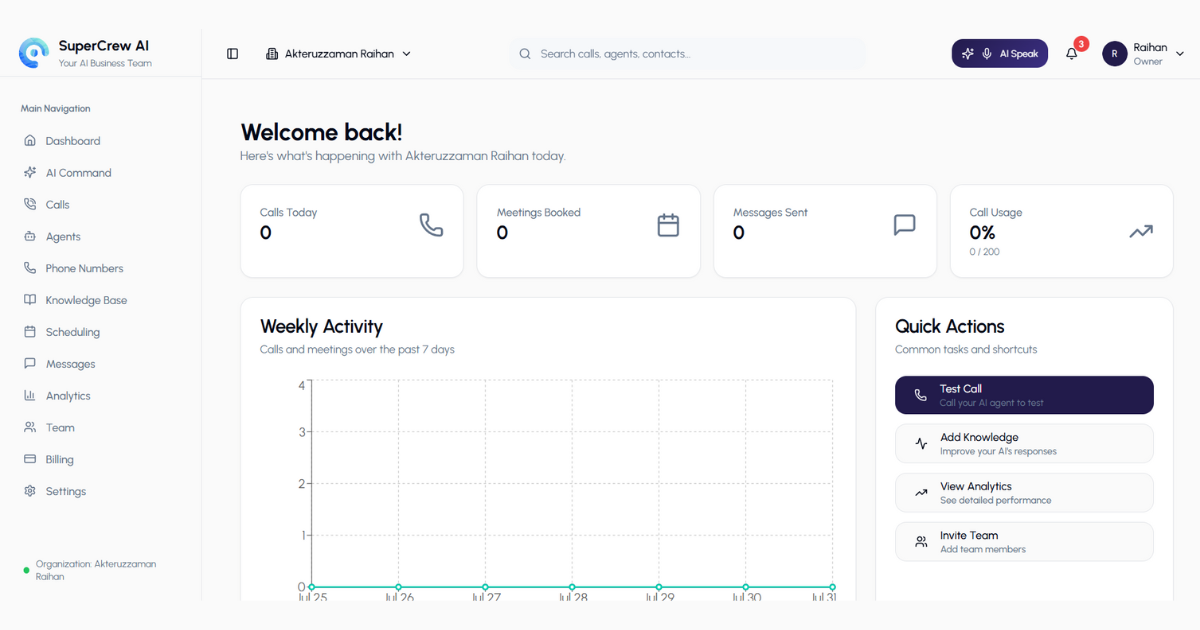The image size is (1200, 630).
Task: Click the Messages chat bubble icon in sidebar
Action: 30,364
